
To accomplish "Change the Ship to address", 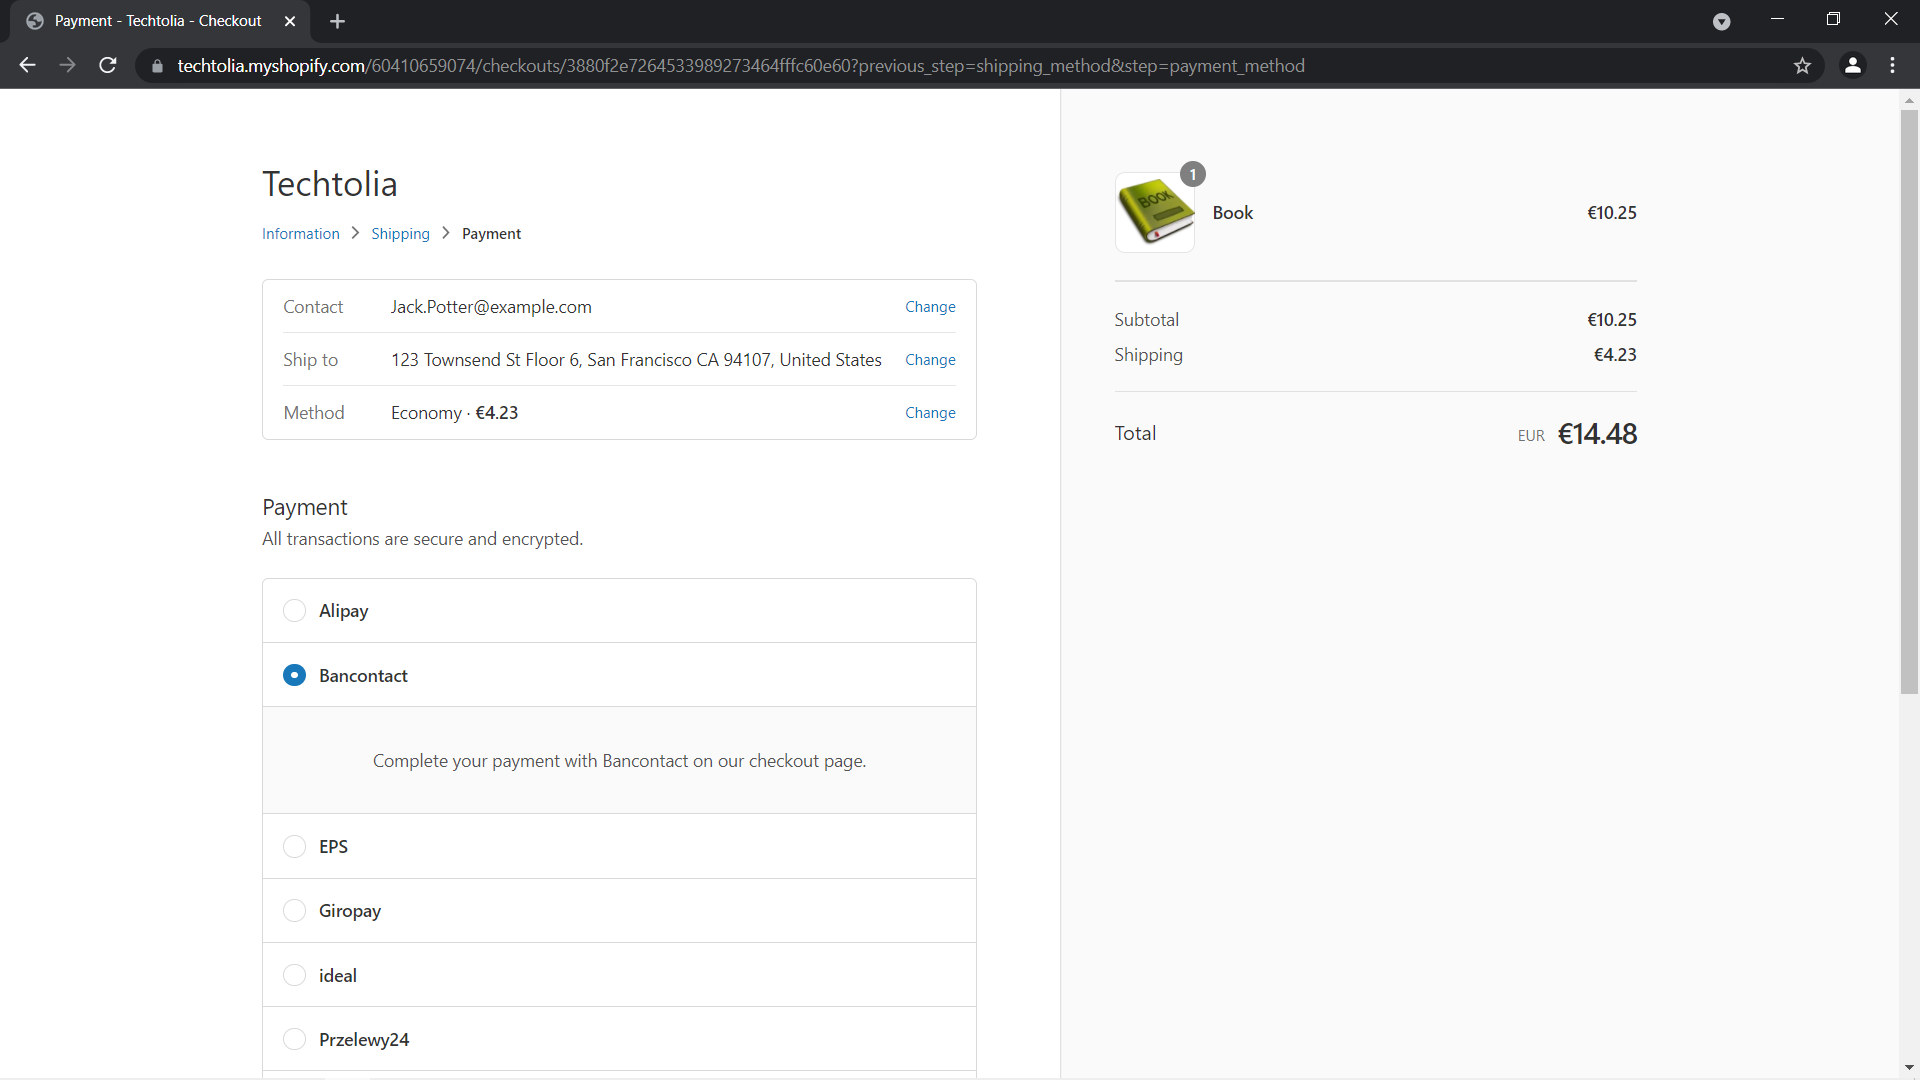I will point(930,360).
